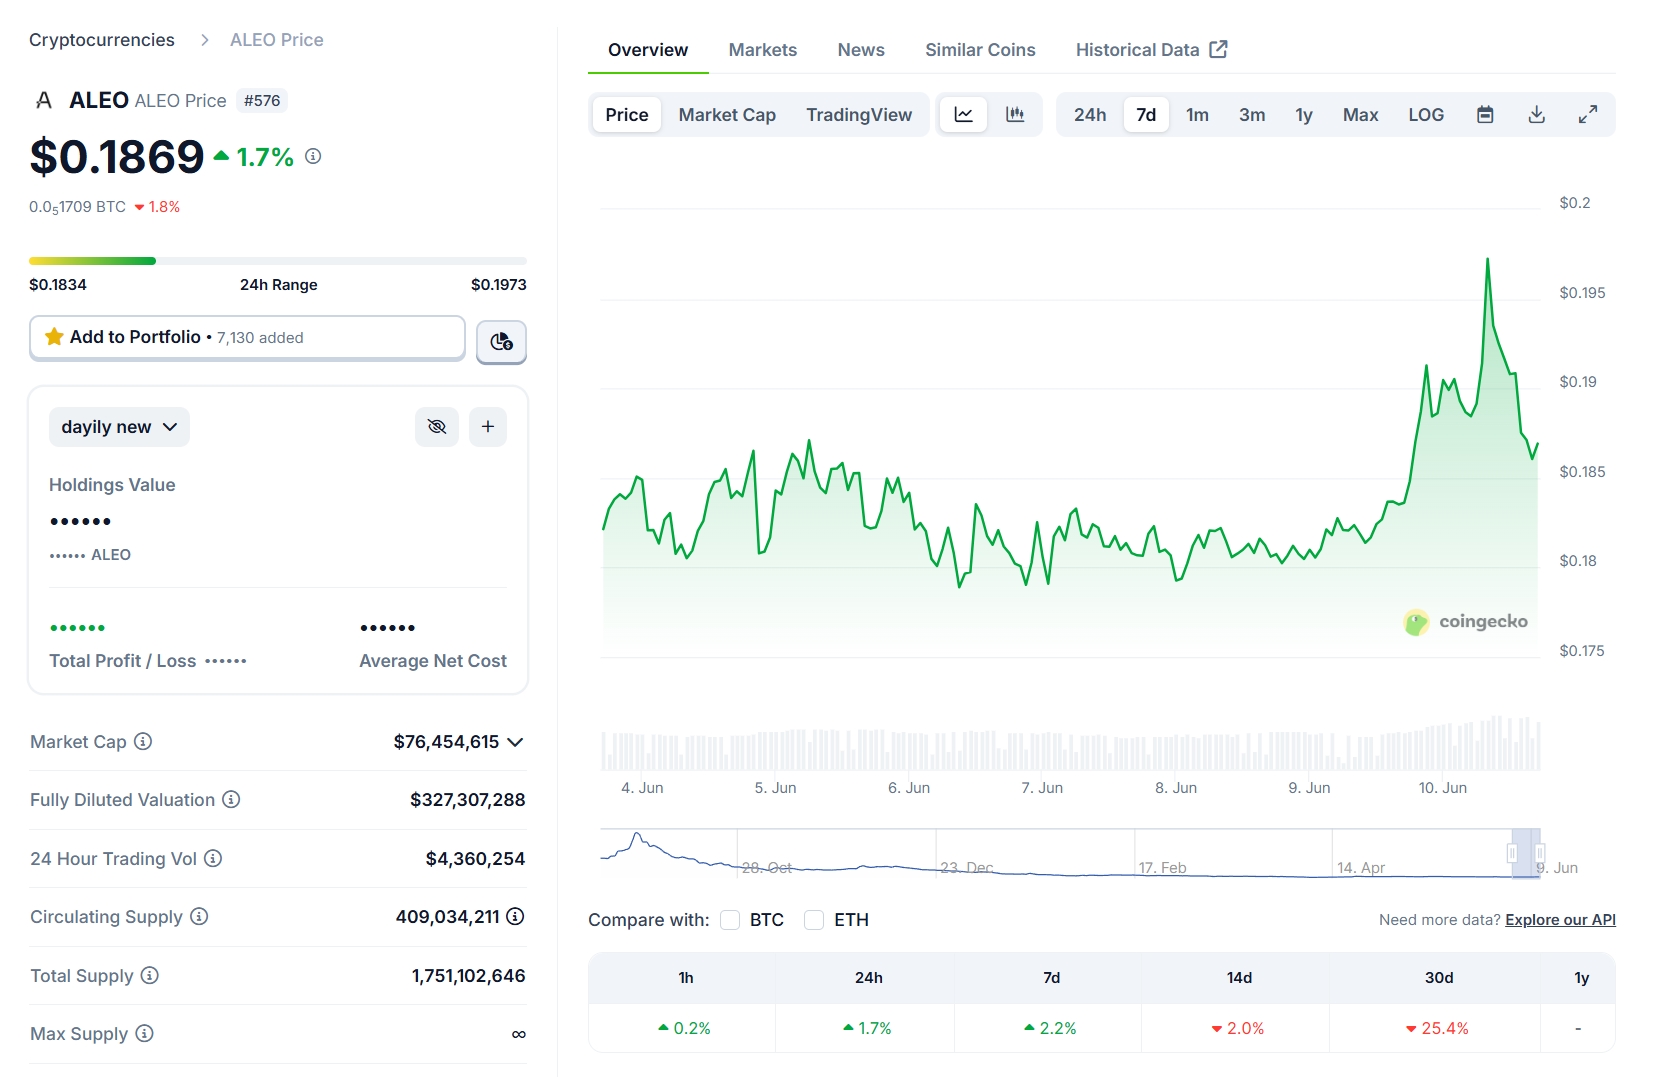This screenshot has height=1077, width=1654.
Task: Click info icon next to 24 Hour Trading Vol
Action: click(x=213, y=858)
